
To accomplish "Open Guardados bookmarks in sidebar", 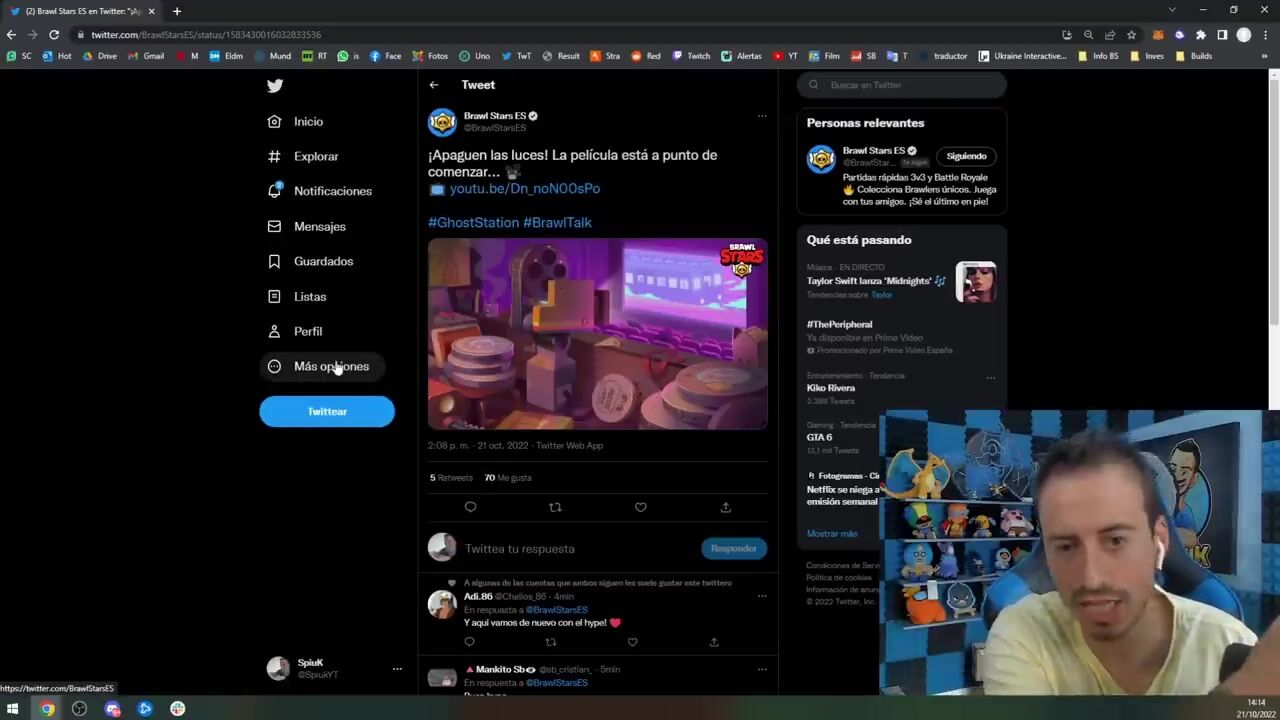I will pyautogui.click(x=310, y=261).
